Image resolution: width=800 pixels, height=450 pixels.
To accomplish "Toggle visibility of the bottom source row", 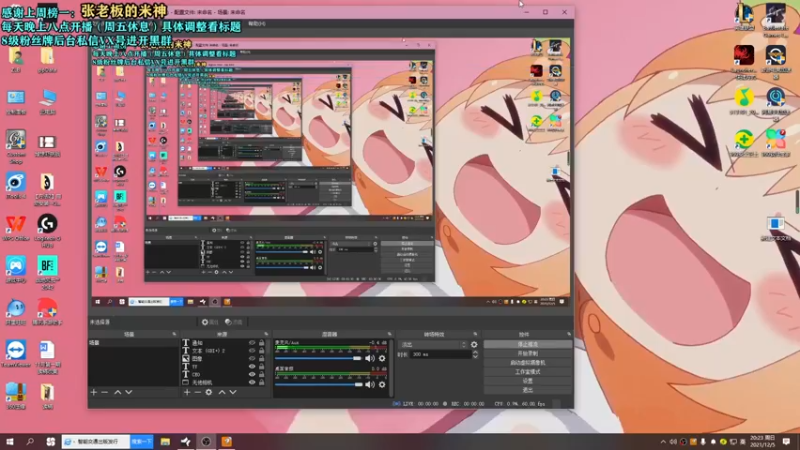I will 252,382.
